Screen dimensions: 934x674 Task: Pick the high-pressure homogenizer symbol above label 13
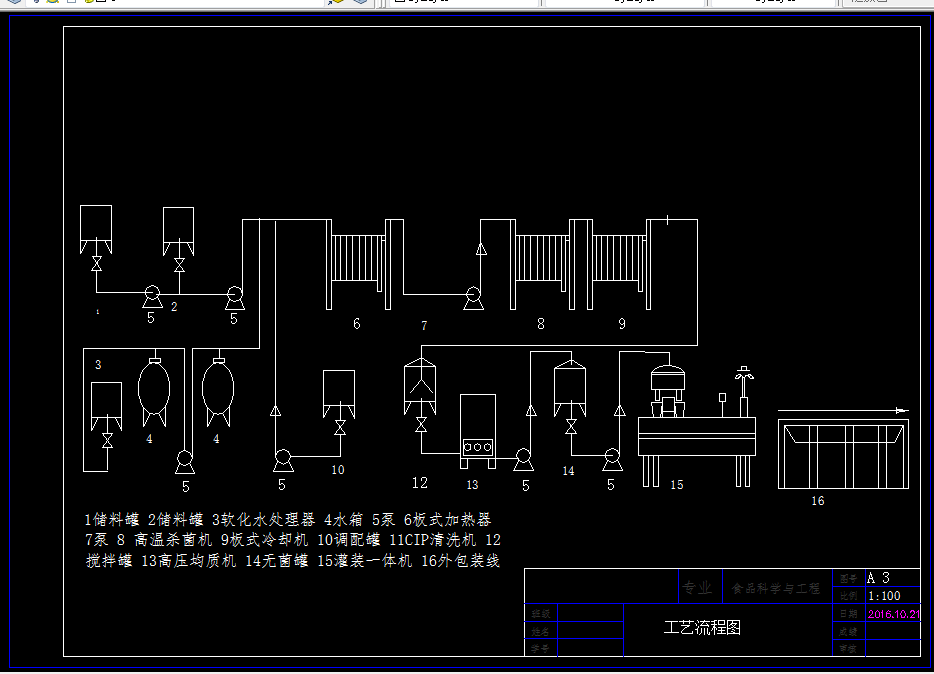tap(478, 431)
